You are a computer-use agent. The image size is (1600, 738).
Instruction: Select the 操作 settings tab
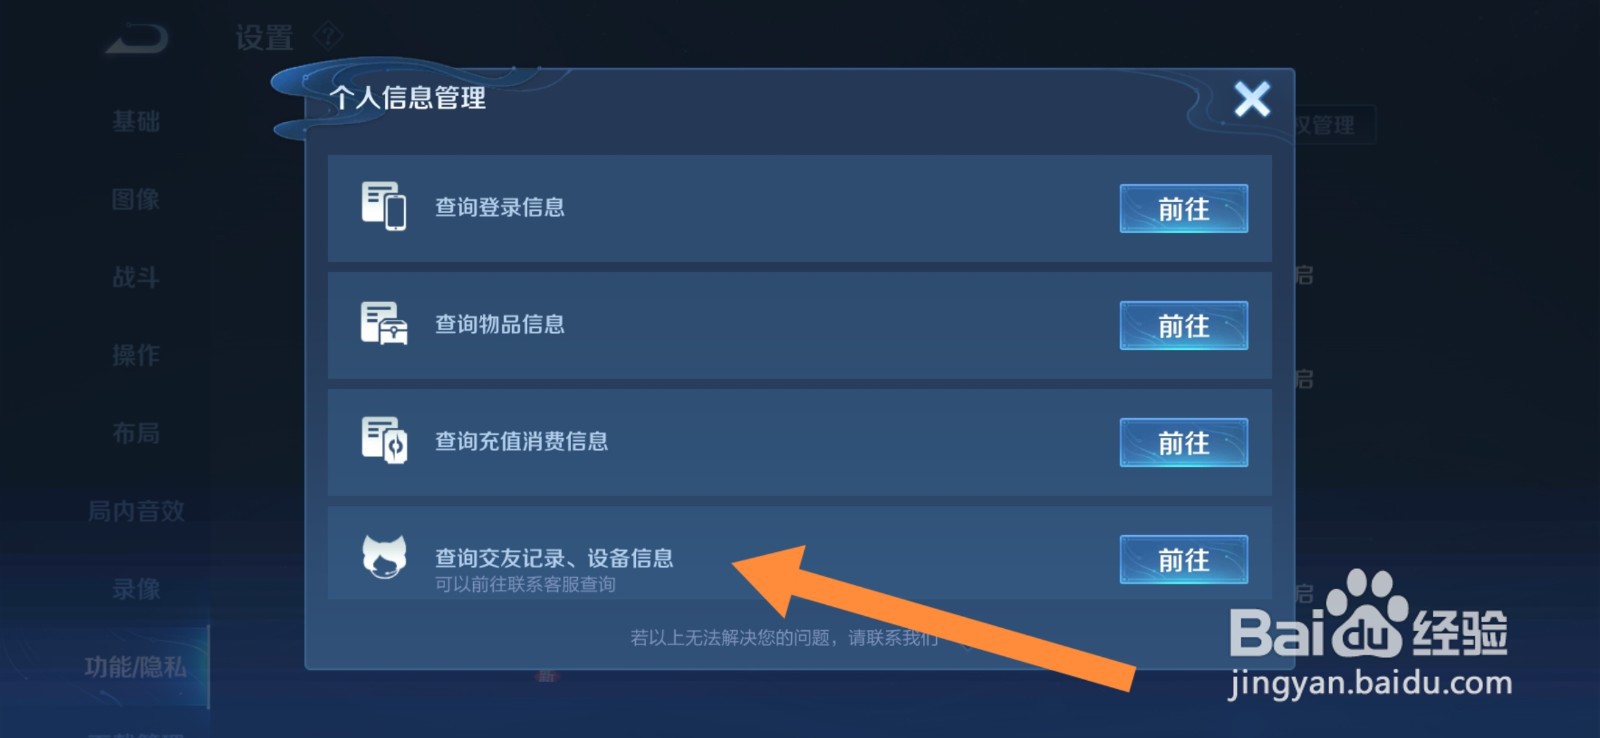tap(136, 355)
